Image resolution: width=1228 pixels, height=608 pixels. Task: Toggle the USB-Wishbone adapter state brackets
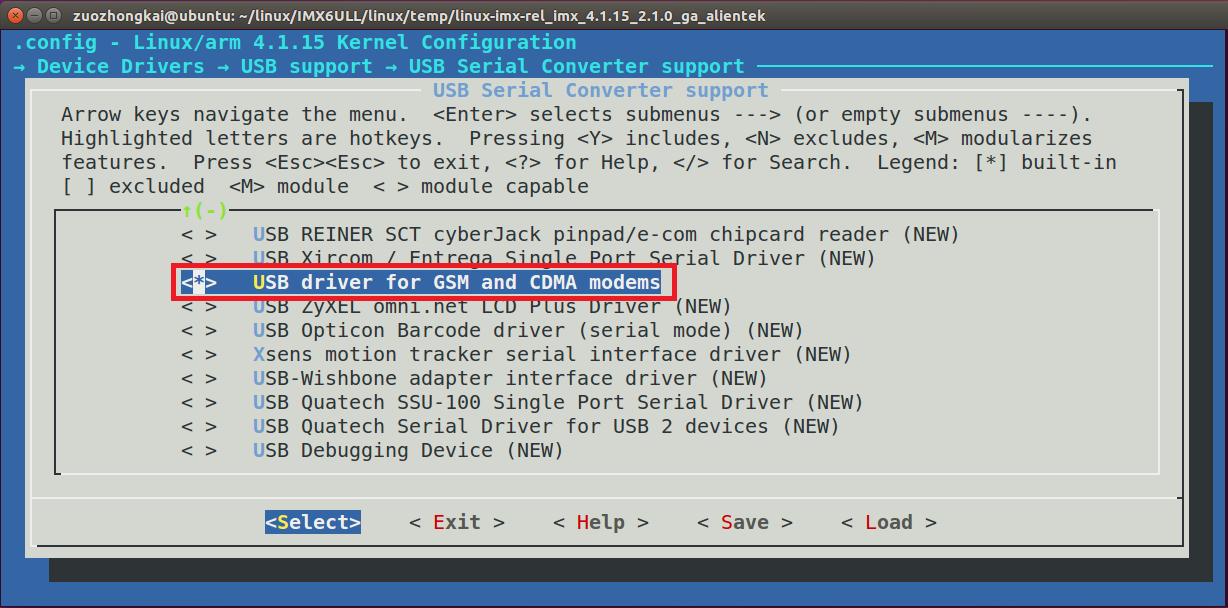point(199,378)
